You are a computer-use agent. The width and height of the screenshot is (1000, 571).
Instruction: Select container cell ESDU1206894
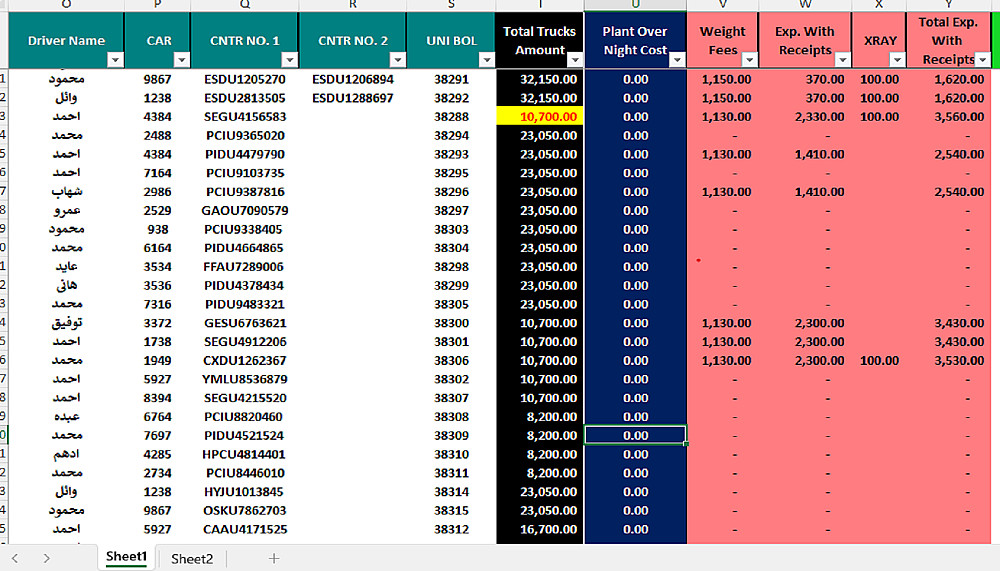(x=353, y=79)
